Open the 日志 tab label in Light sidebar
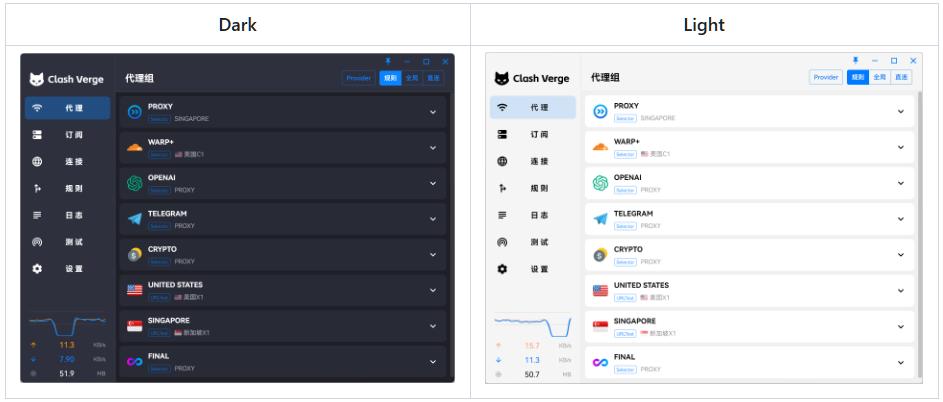This screenshot has width=943, height=402. (539, 215)
